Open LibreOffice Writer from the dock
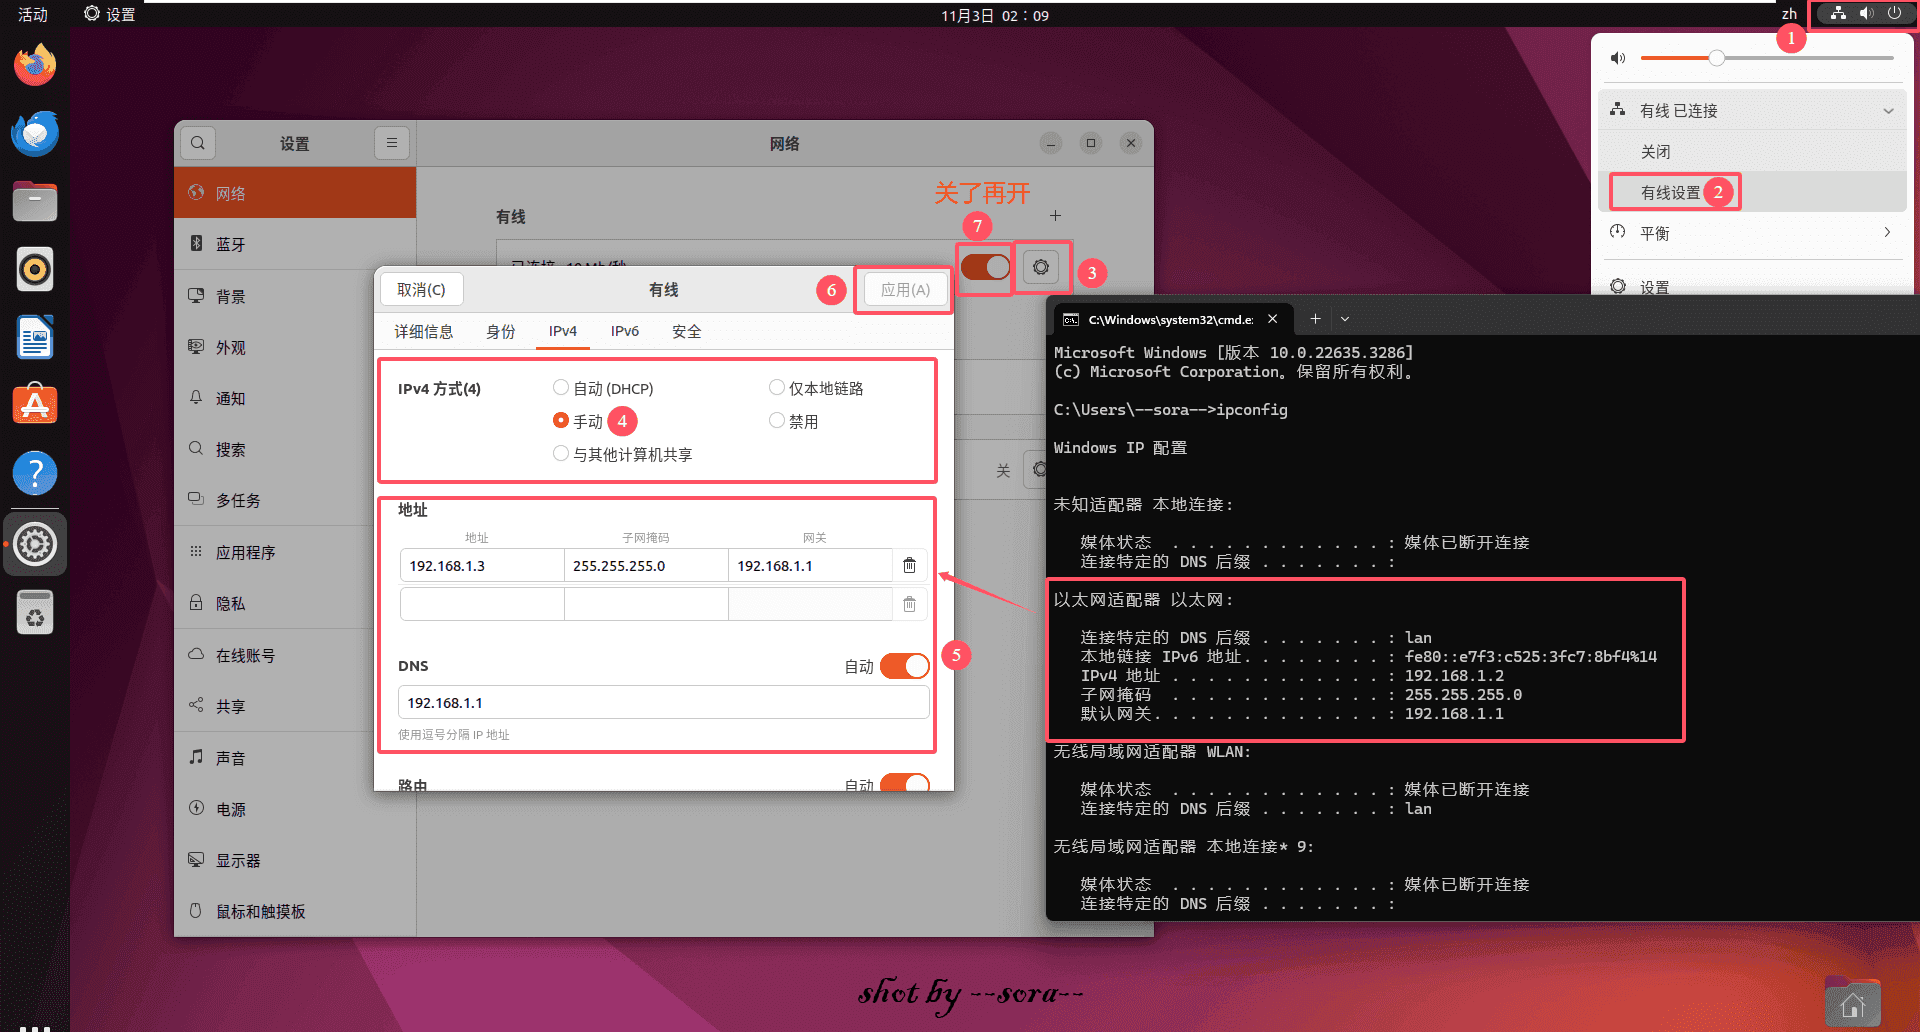Screen dimensions: 1920x1032 [x=35, y=337]
